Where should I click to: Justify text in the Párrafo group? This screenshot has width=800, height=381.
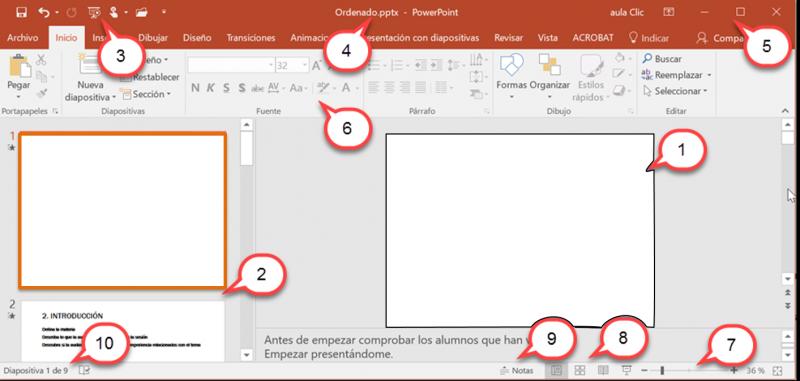420,87
